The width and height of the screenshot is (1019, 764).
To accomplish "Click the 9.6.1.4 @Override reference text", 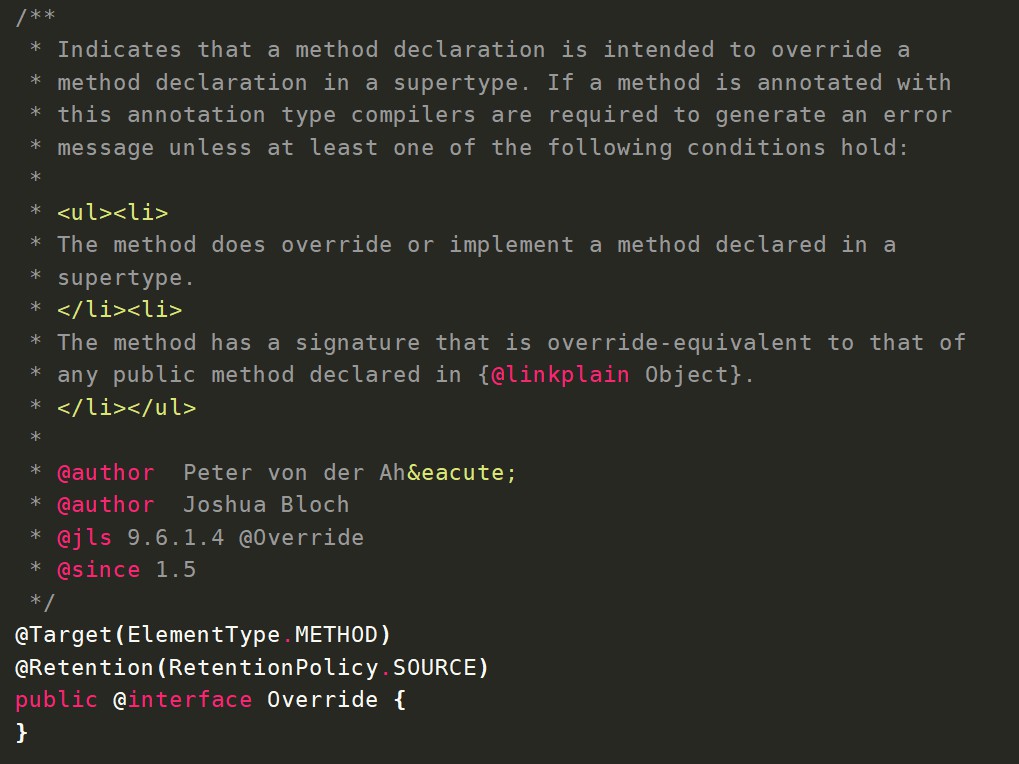I will coord(246,537).
